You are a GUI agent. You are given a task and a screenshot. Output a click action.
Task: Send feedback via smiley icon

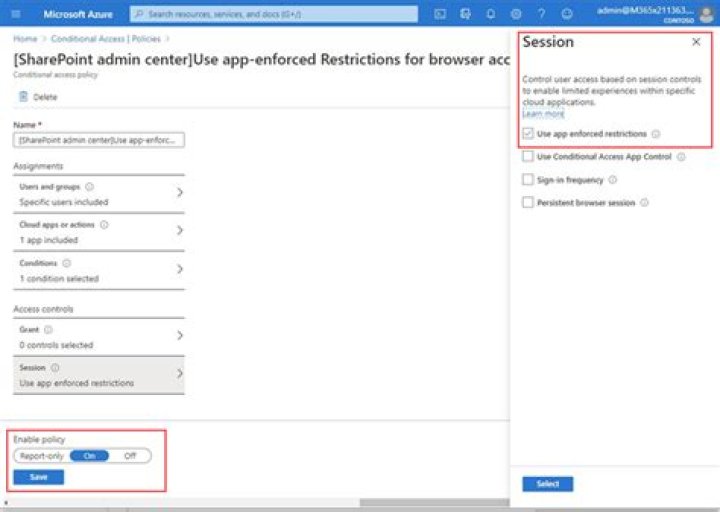(x=567, y=14)
